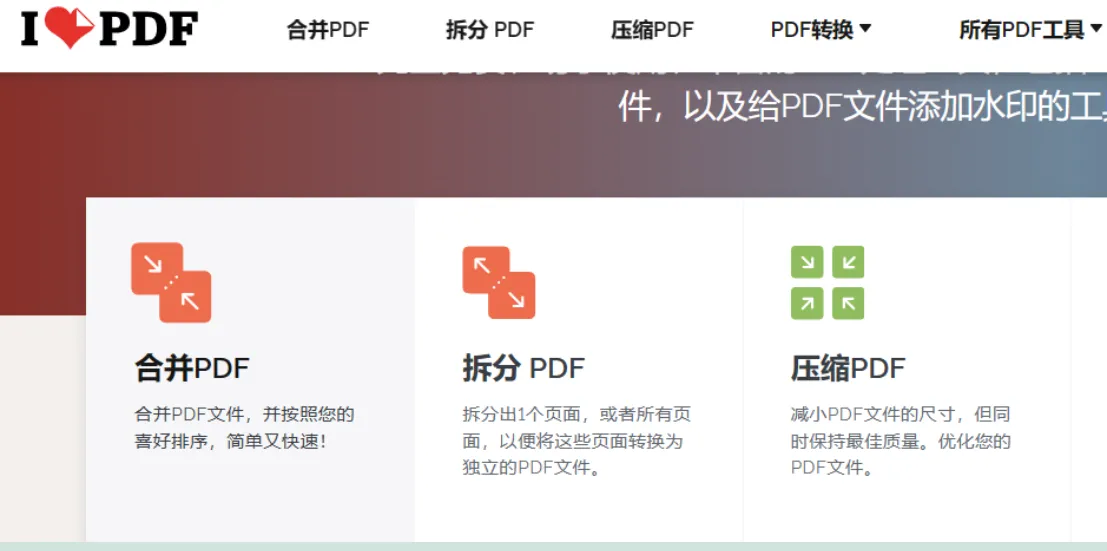Click description text 拆分出1个页面，或者所有页
The width and height of the screenshot is (1107, 551).
point(577,414)
